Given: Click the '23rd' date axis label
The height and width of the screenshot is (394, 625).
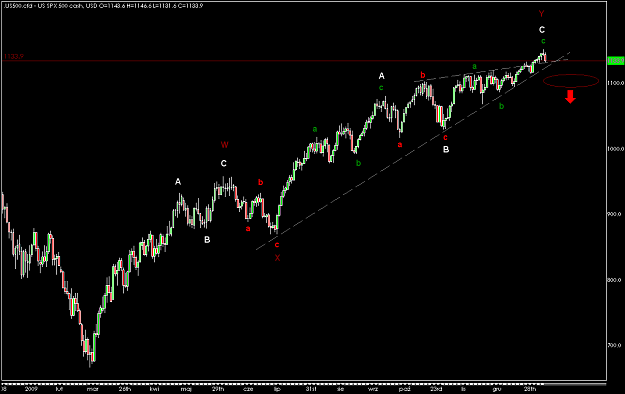Looking at the screenshot, I should point(436,389).
